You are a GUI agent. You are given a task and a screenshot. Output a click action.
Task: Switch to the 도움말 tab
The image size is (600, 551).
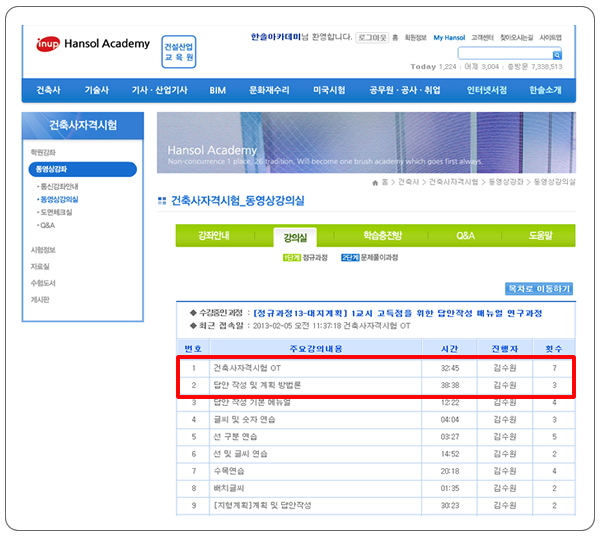click(x=540, y=236)
